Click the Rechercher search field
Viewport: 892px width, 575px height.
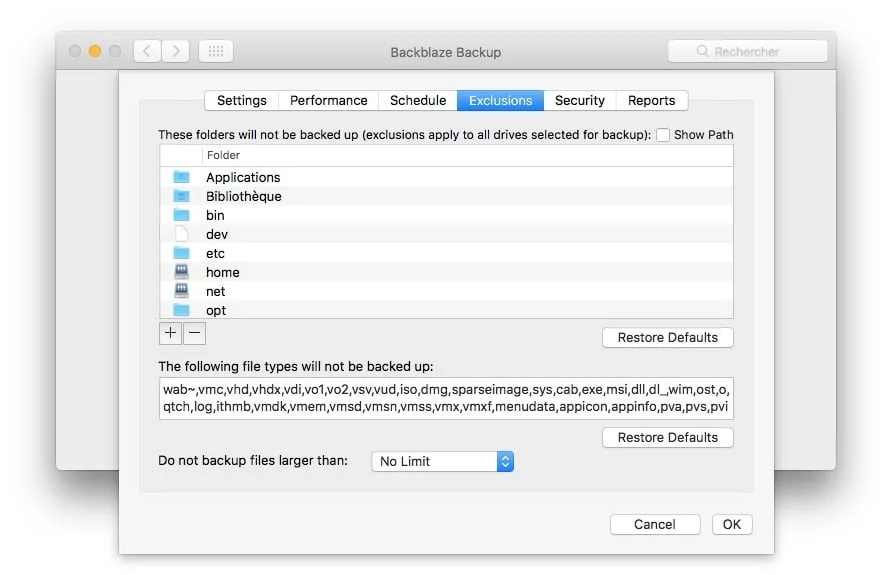(x=748, y=51)
